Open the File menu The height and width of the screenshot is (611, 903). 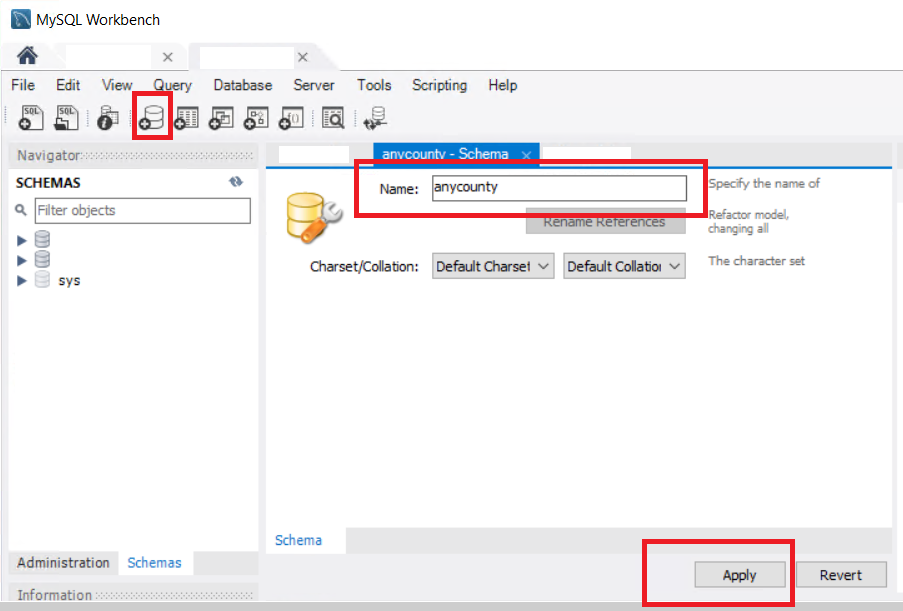coord(23,85)
